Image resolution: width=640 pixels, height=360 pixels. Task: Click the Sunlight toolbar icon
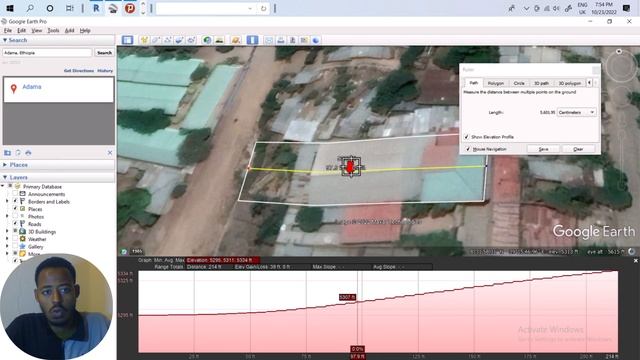tap(219, 40)
